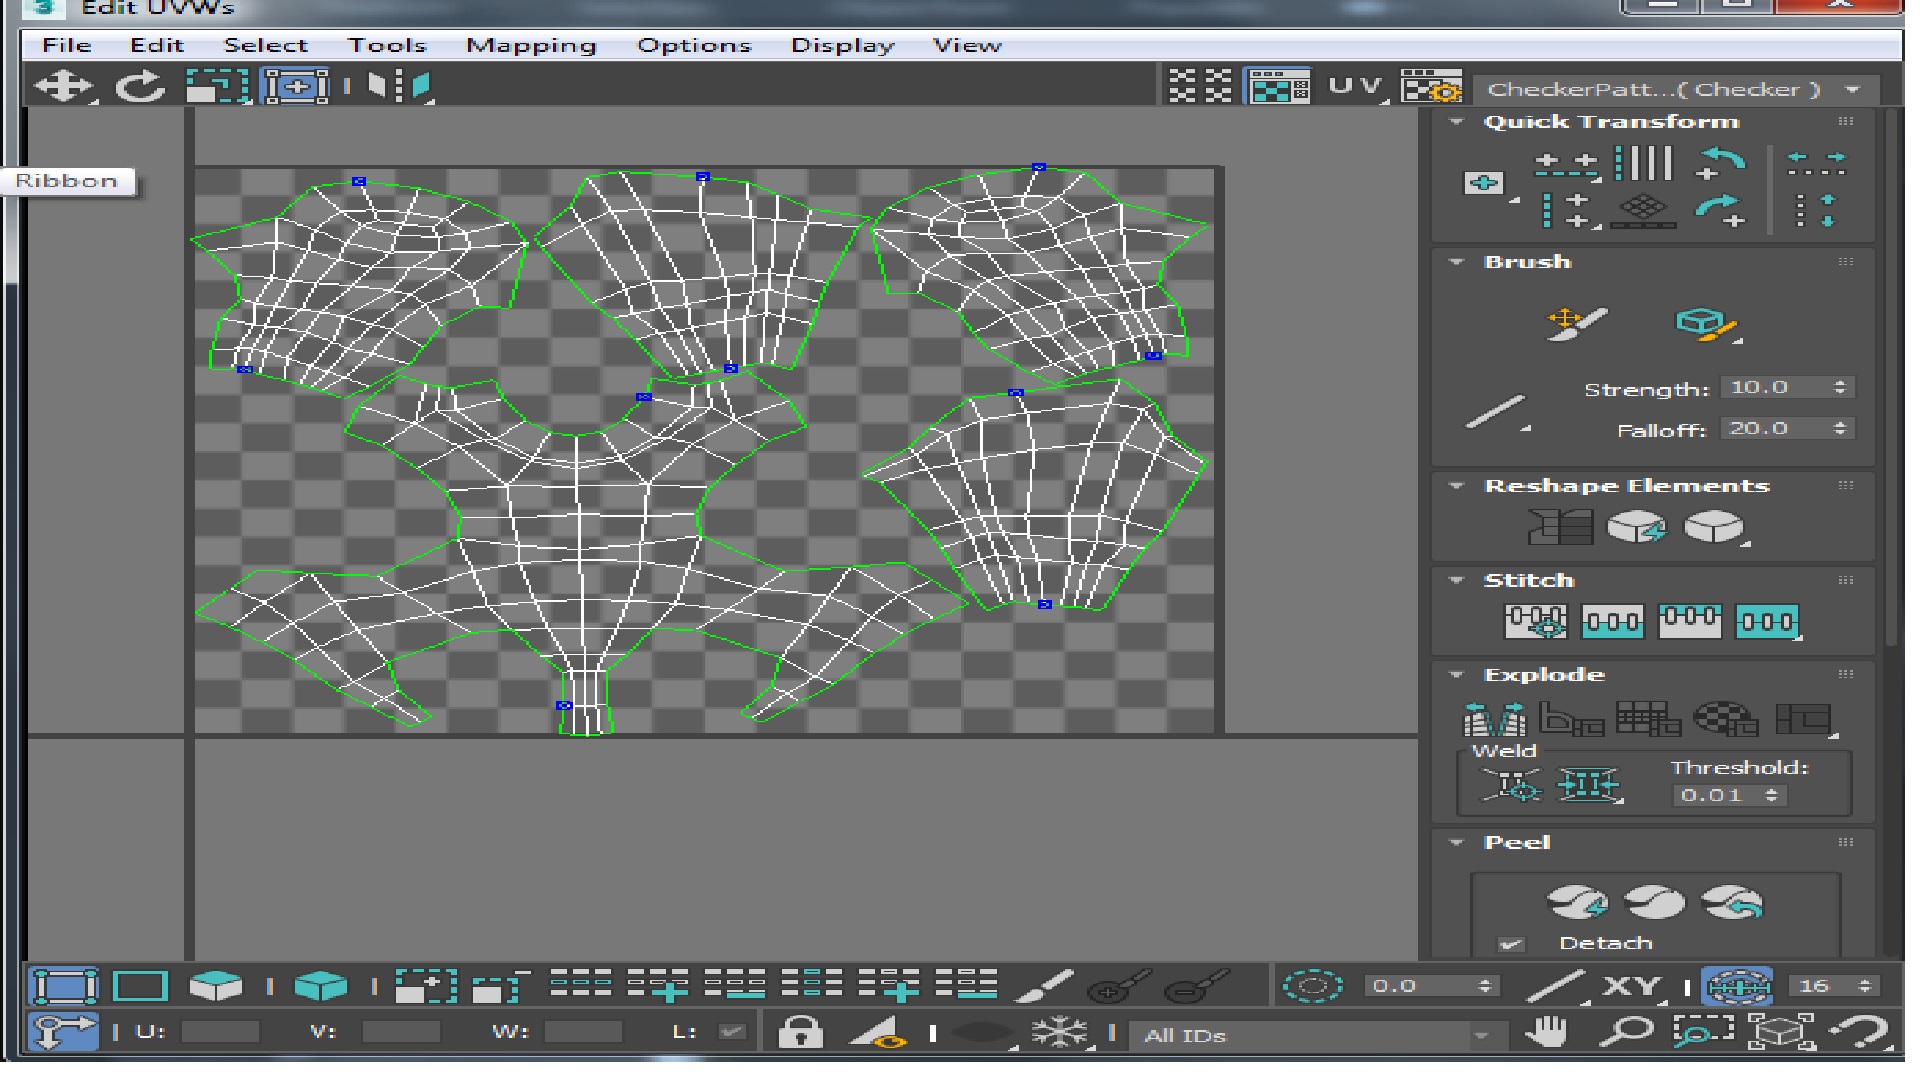Viewport: 1920px width, 1080px height.
Task: Select the Move Selected Subobject tool
Action: tap(63, 86)
